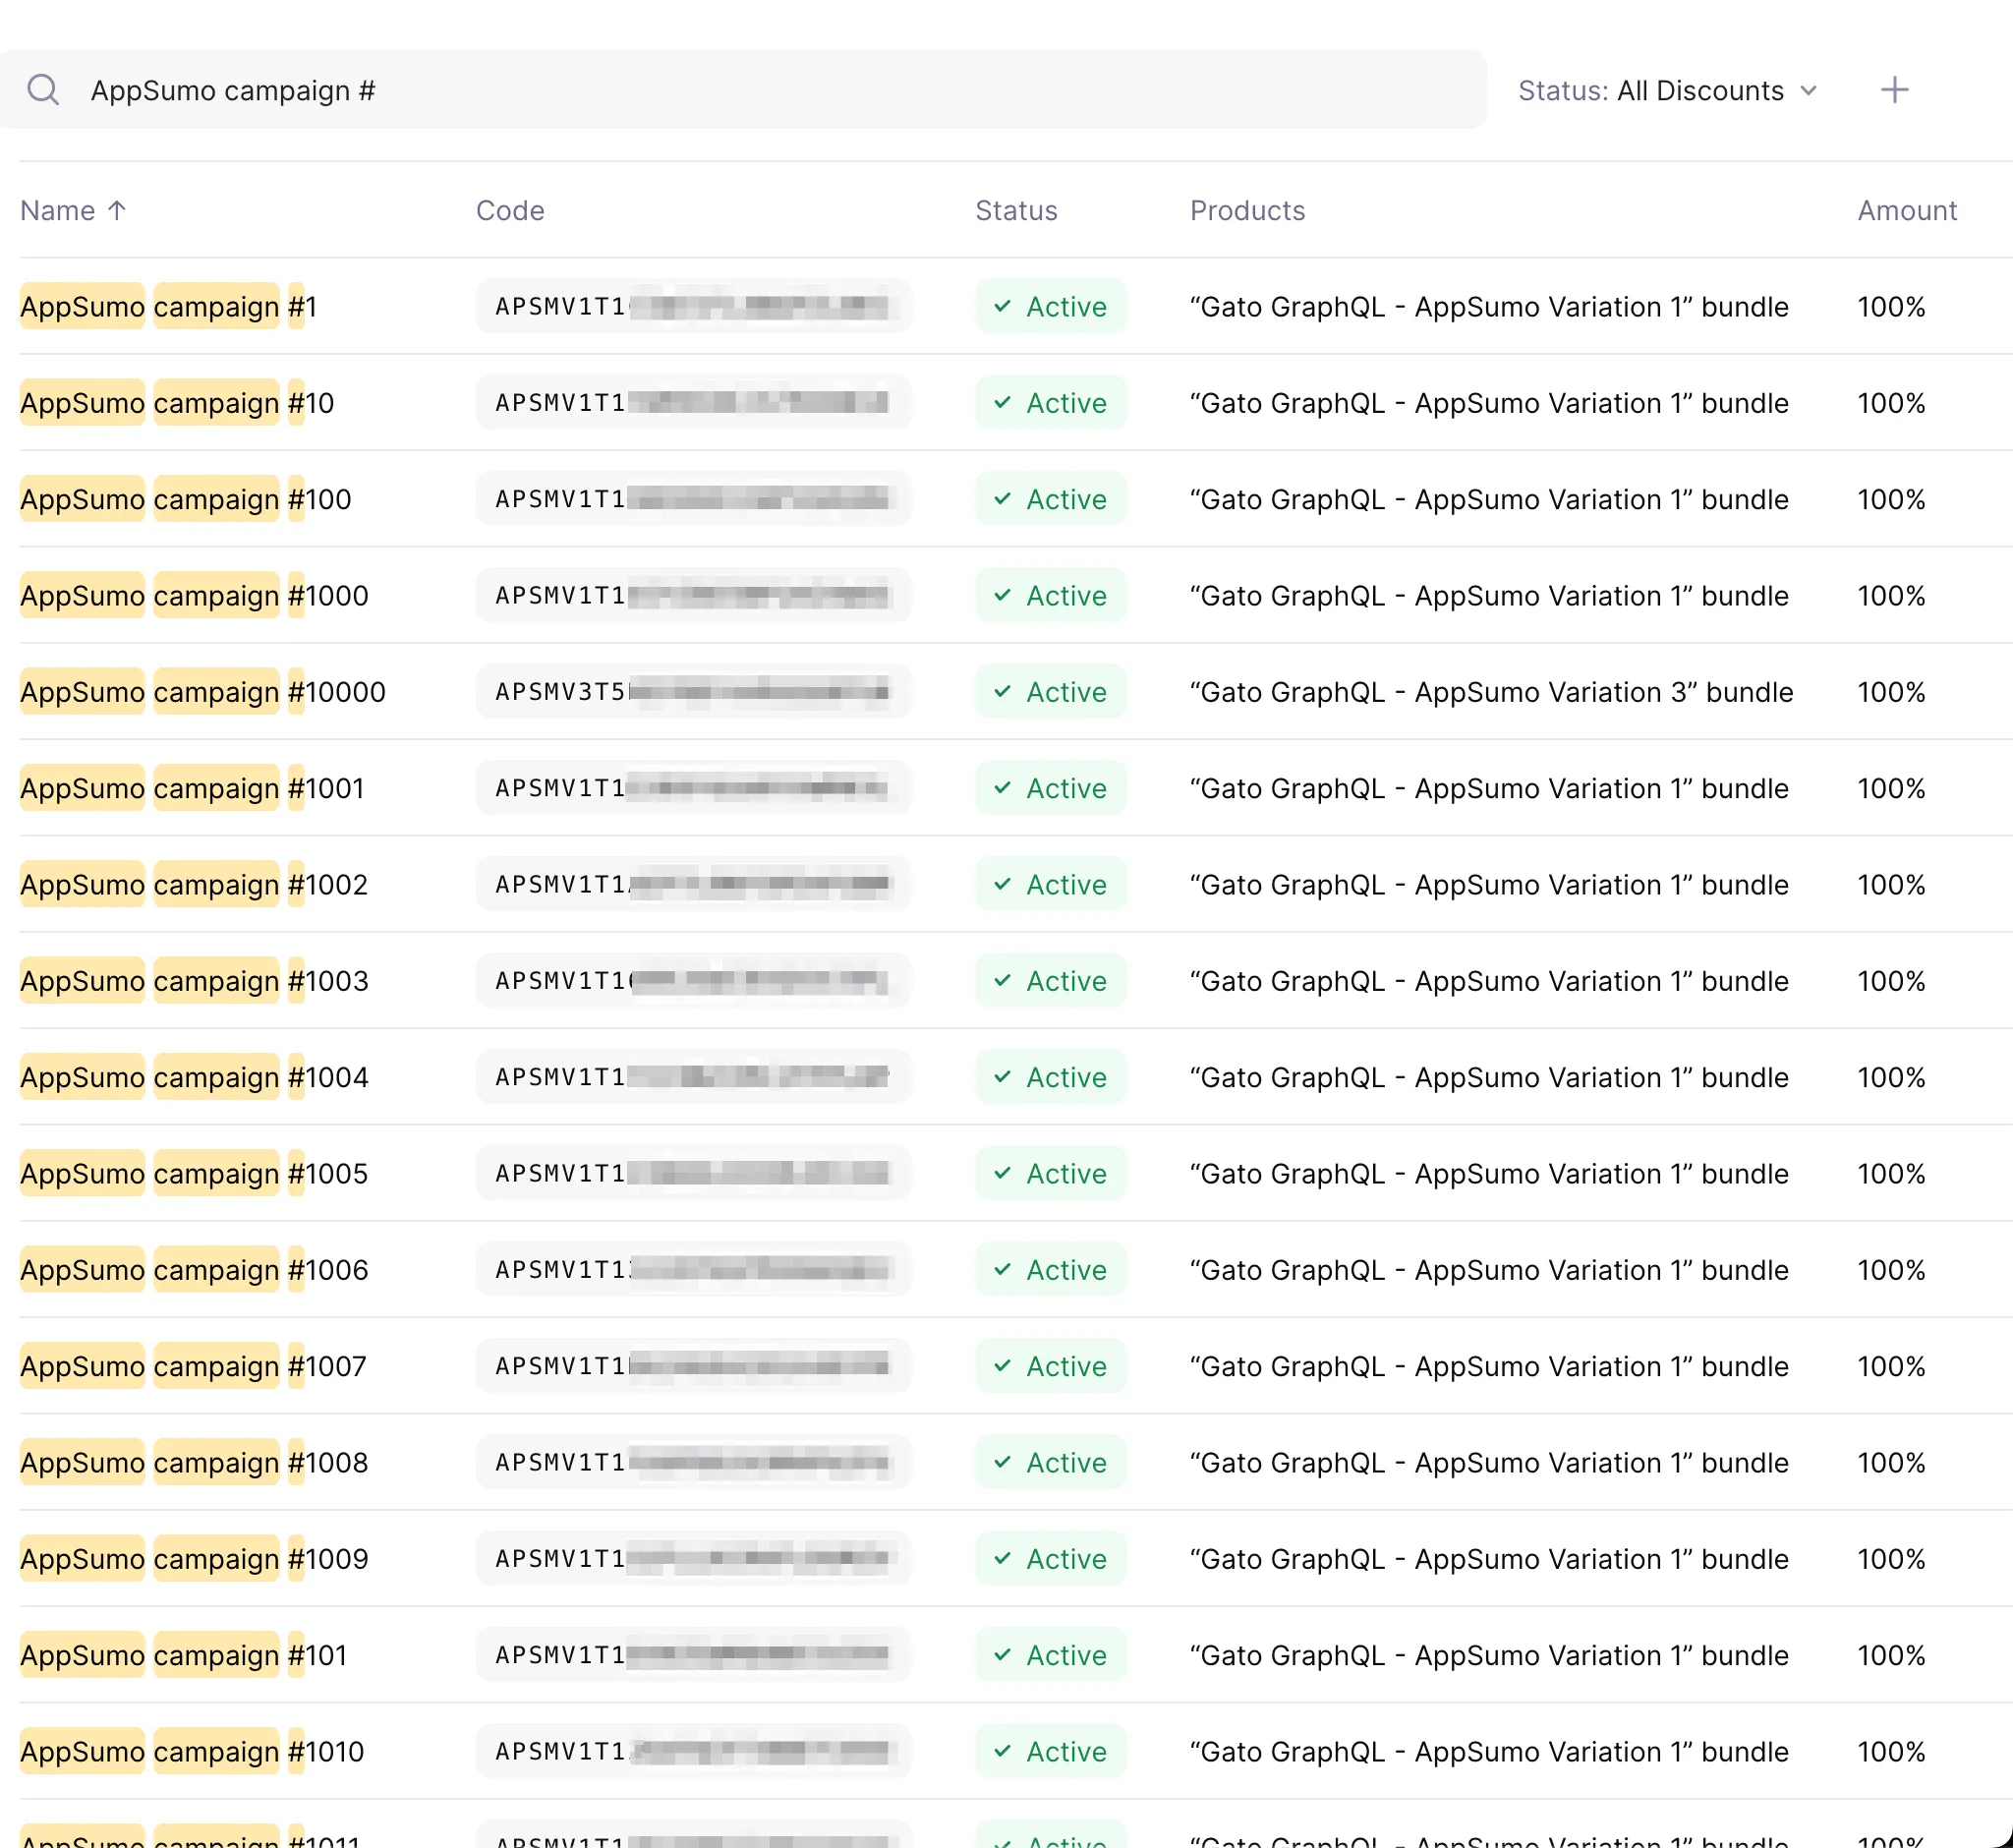This screenshot has width=2013, height=1848.
Task: Click the Amount column header
Action: point(1907,211)
